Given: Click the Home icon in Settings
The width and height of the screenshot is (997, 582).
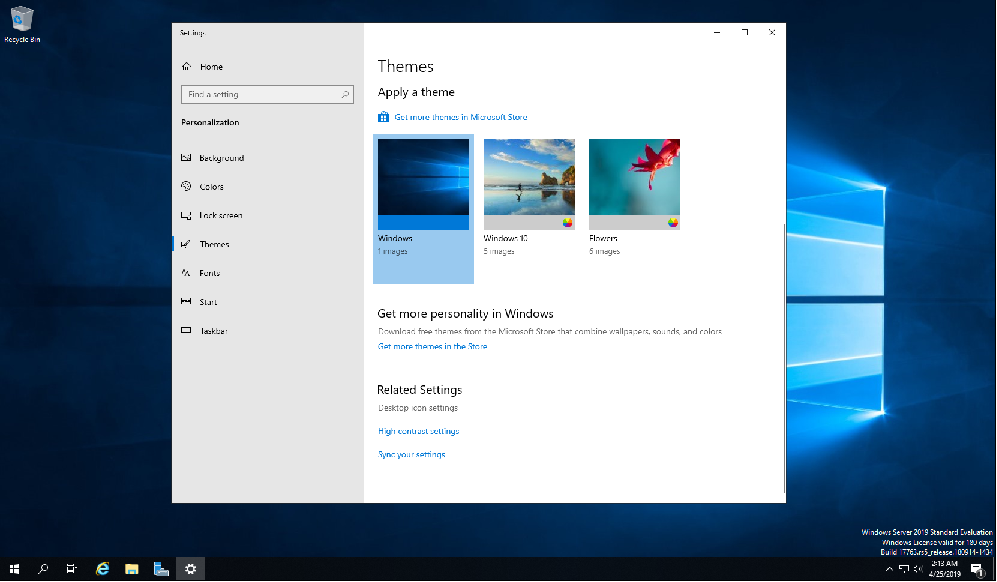Looking at the screenshot, I should click(x=188, y=66).
